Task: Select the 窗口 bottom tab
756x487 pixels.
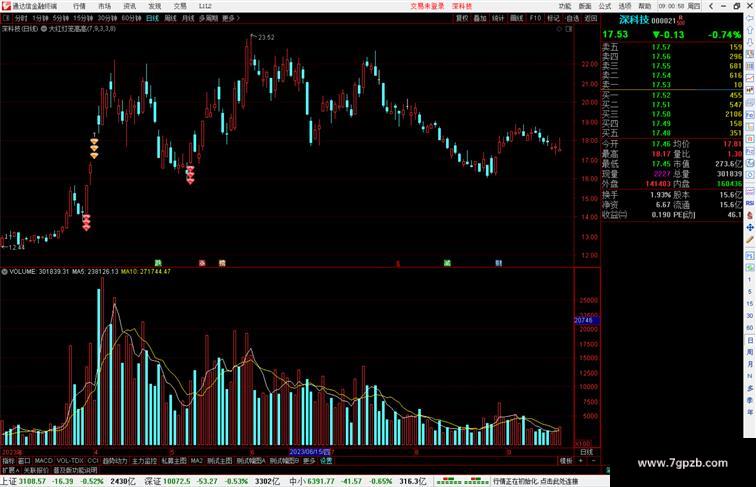Action: [x=24, y=461]
